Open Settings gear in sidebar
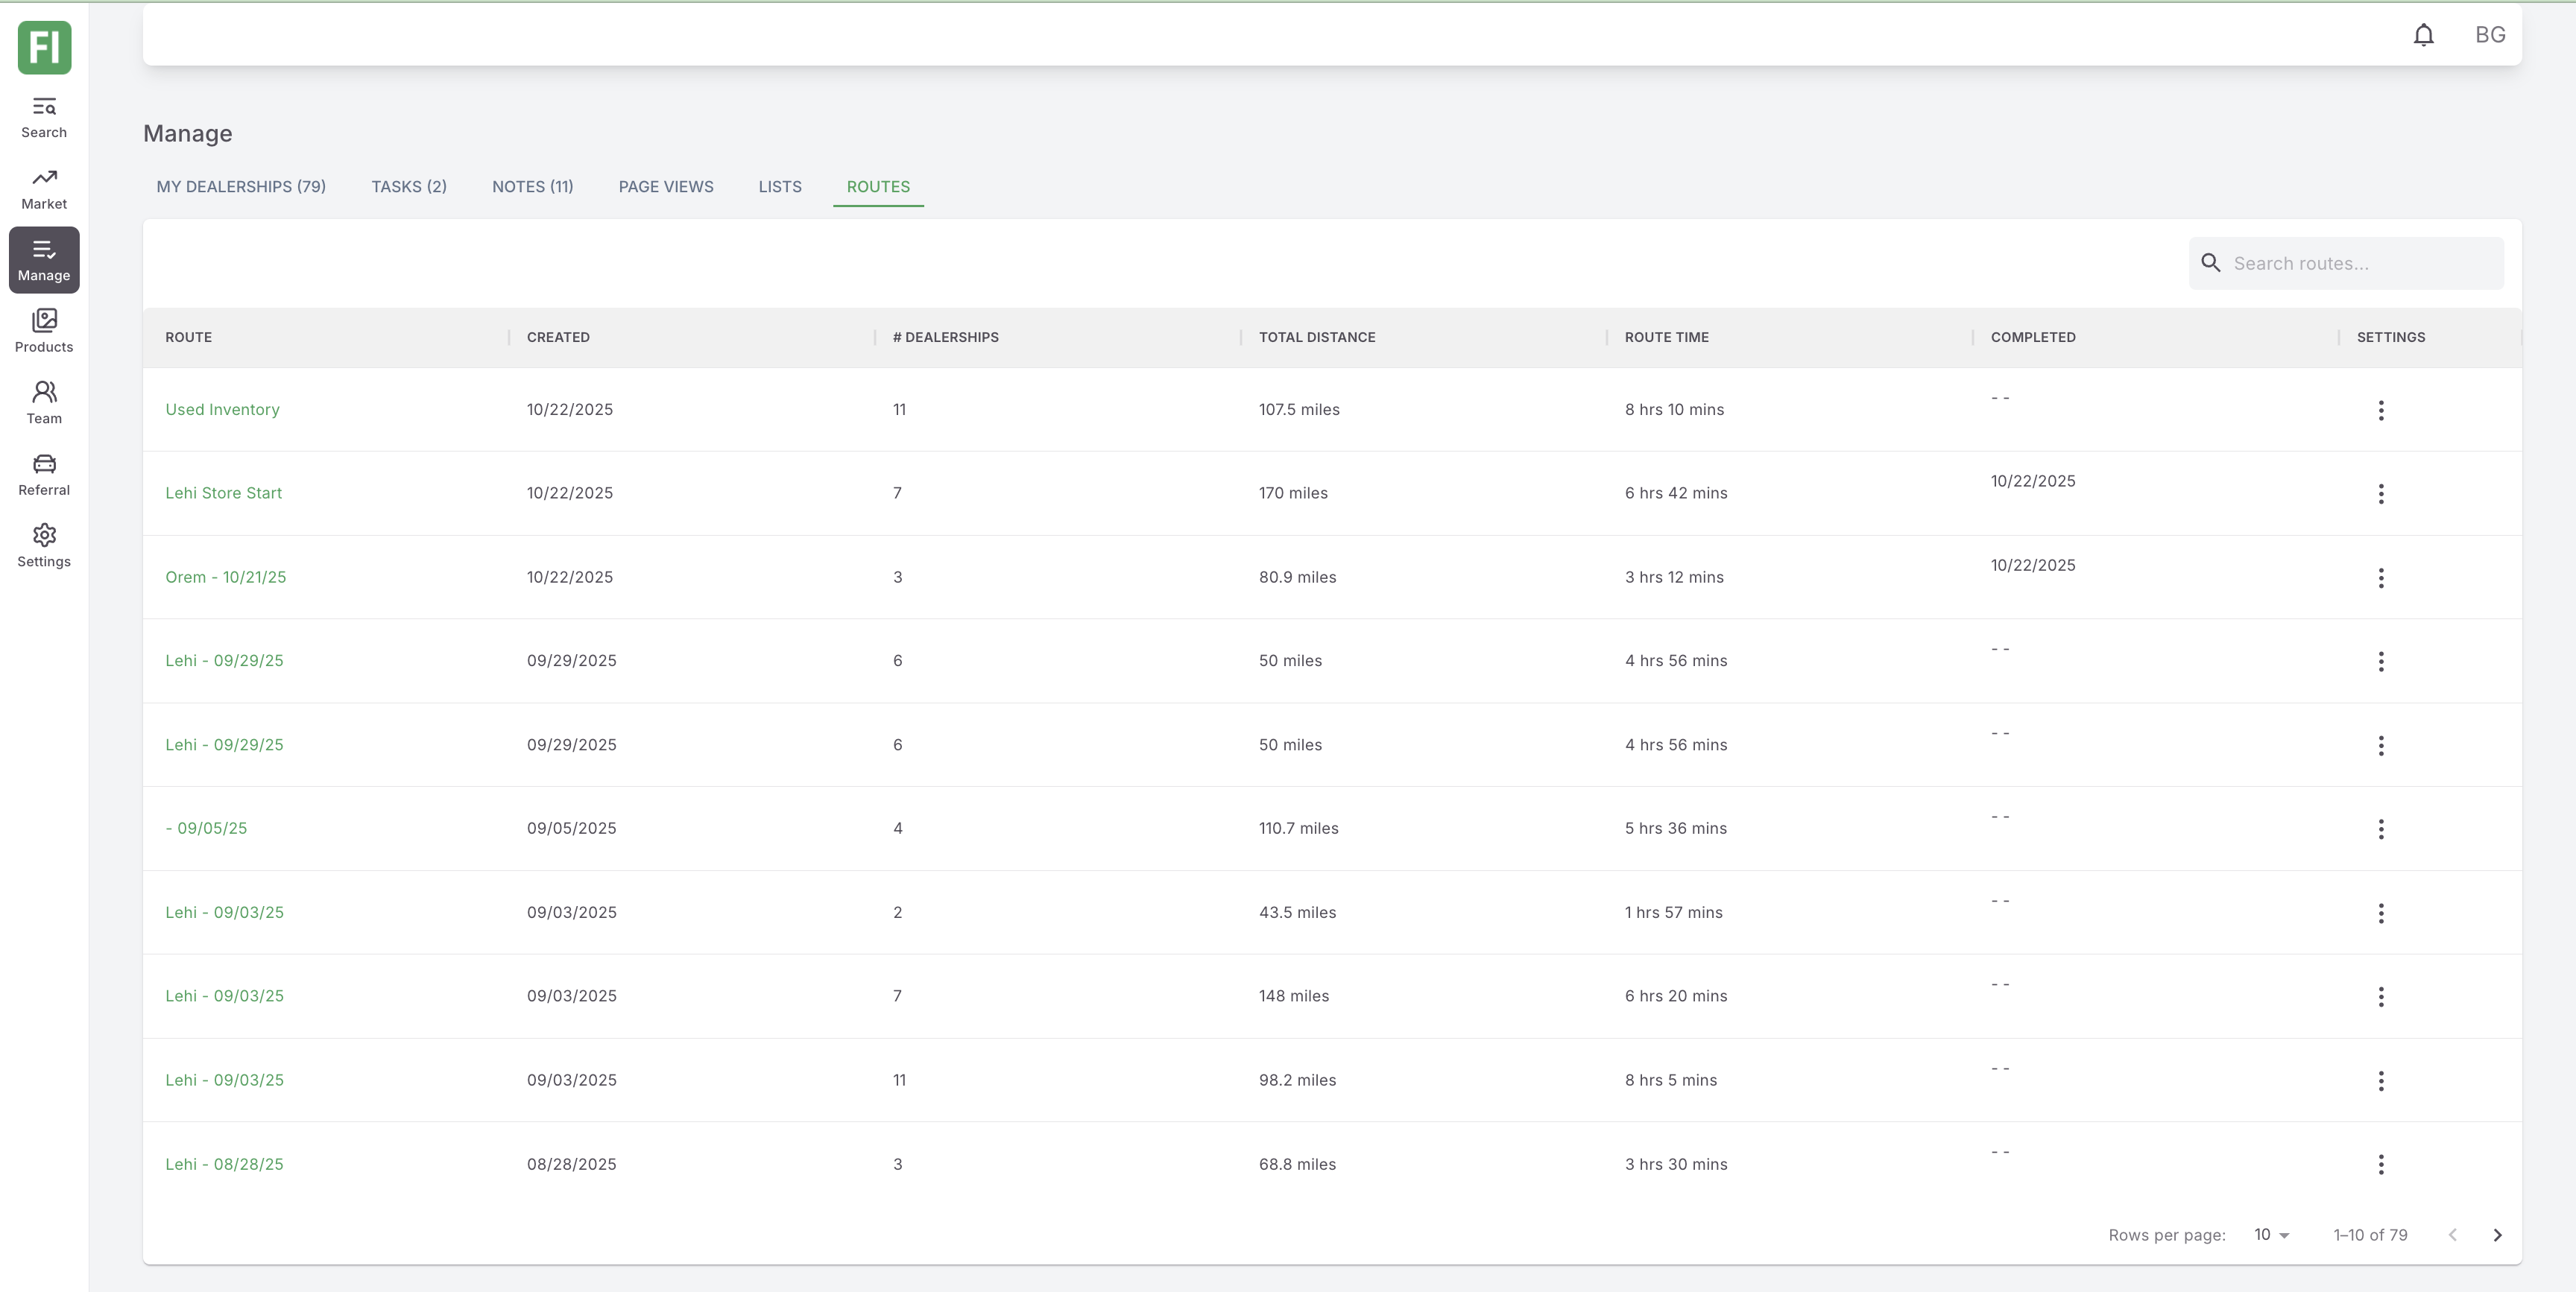Viewport: 2576px width, 1292px height. [x=44, y=545]
